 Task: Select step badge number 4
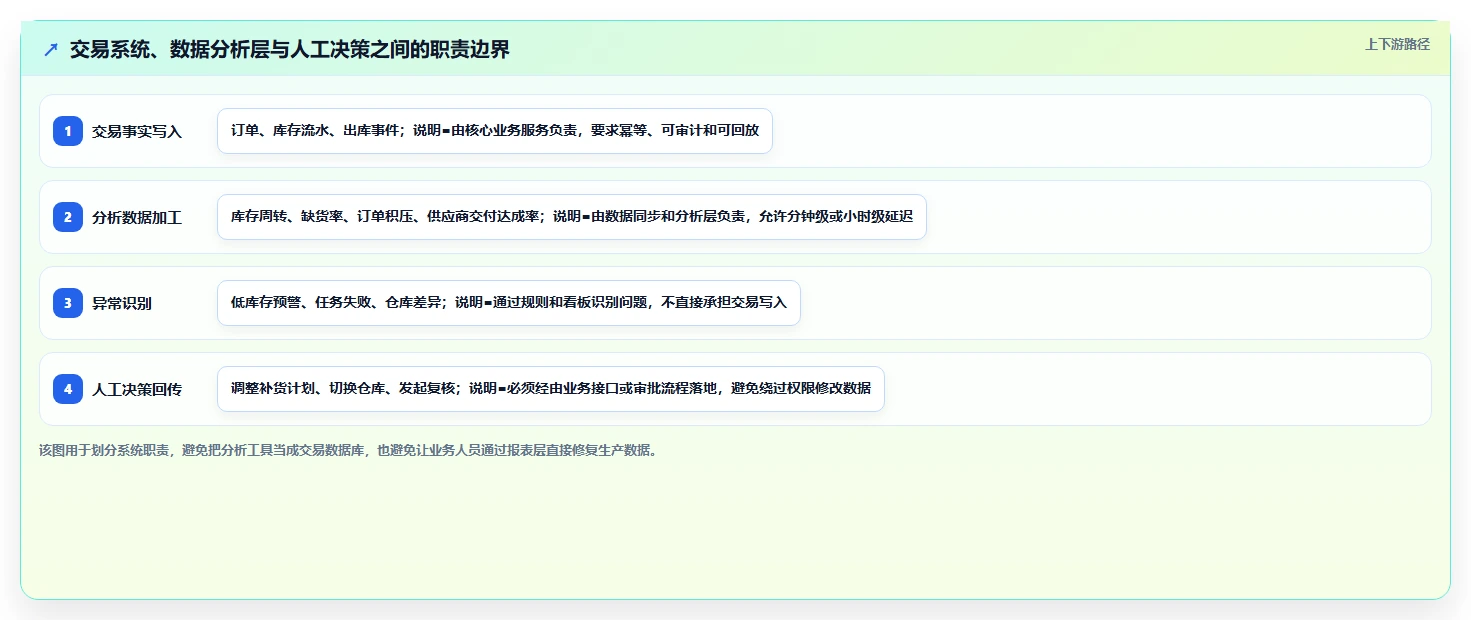click(x=68, y=389)
